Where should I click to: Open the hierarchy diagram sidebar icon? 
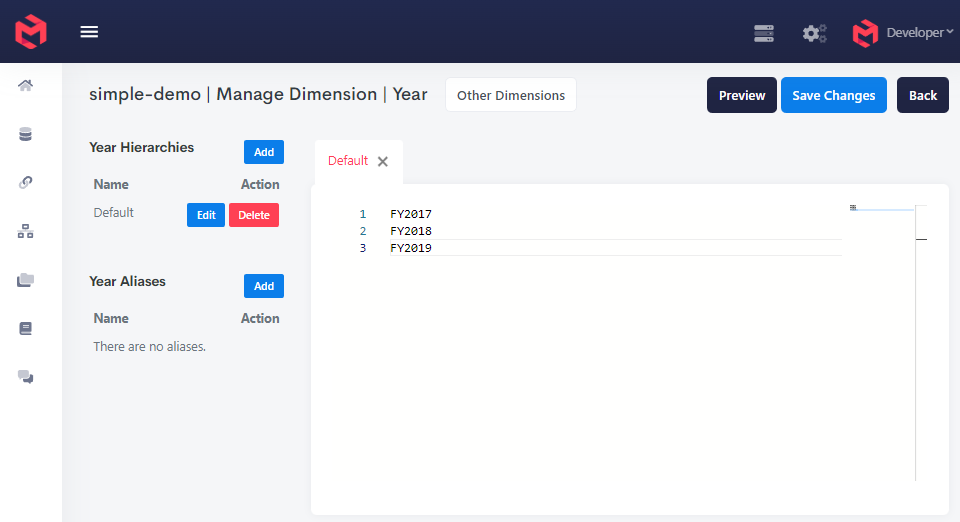(26, 231)
